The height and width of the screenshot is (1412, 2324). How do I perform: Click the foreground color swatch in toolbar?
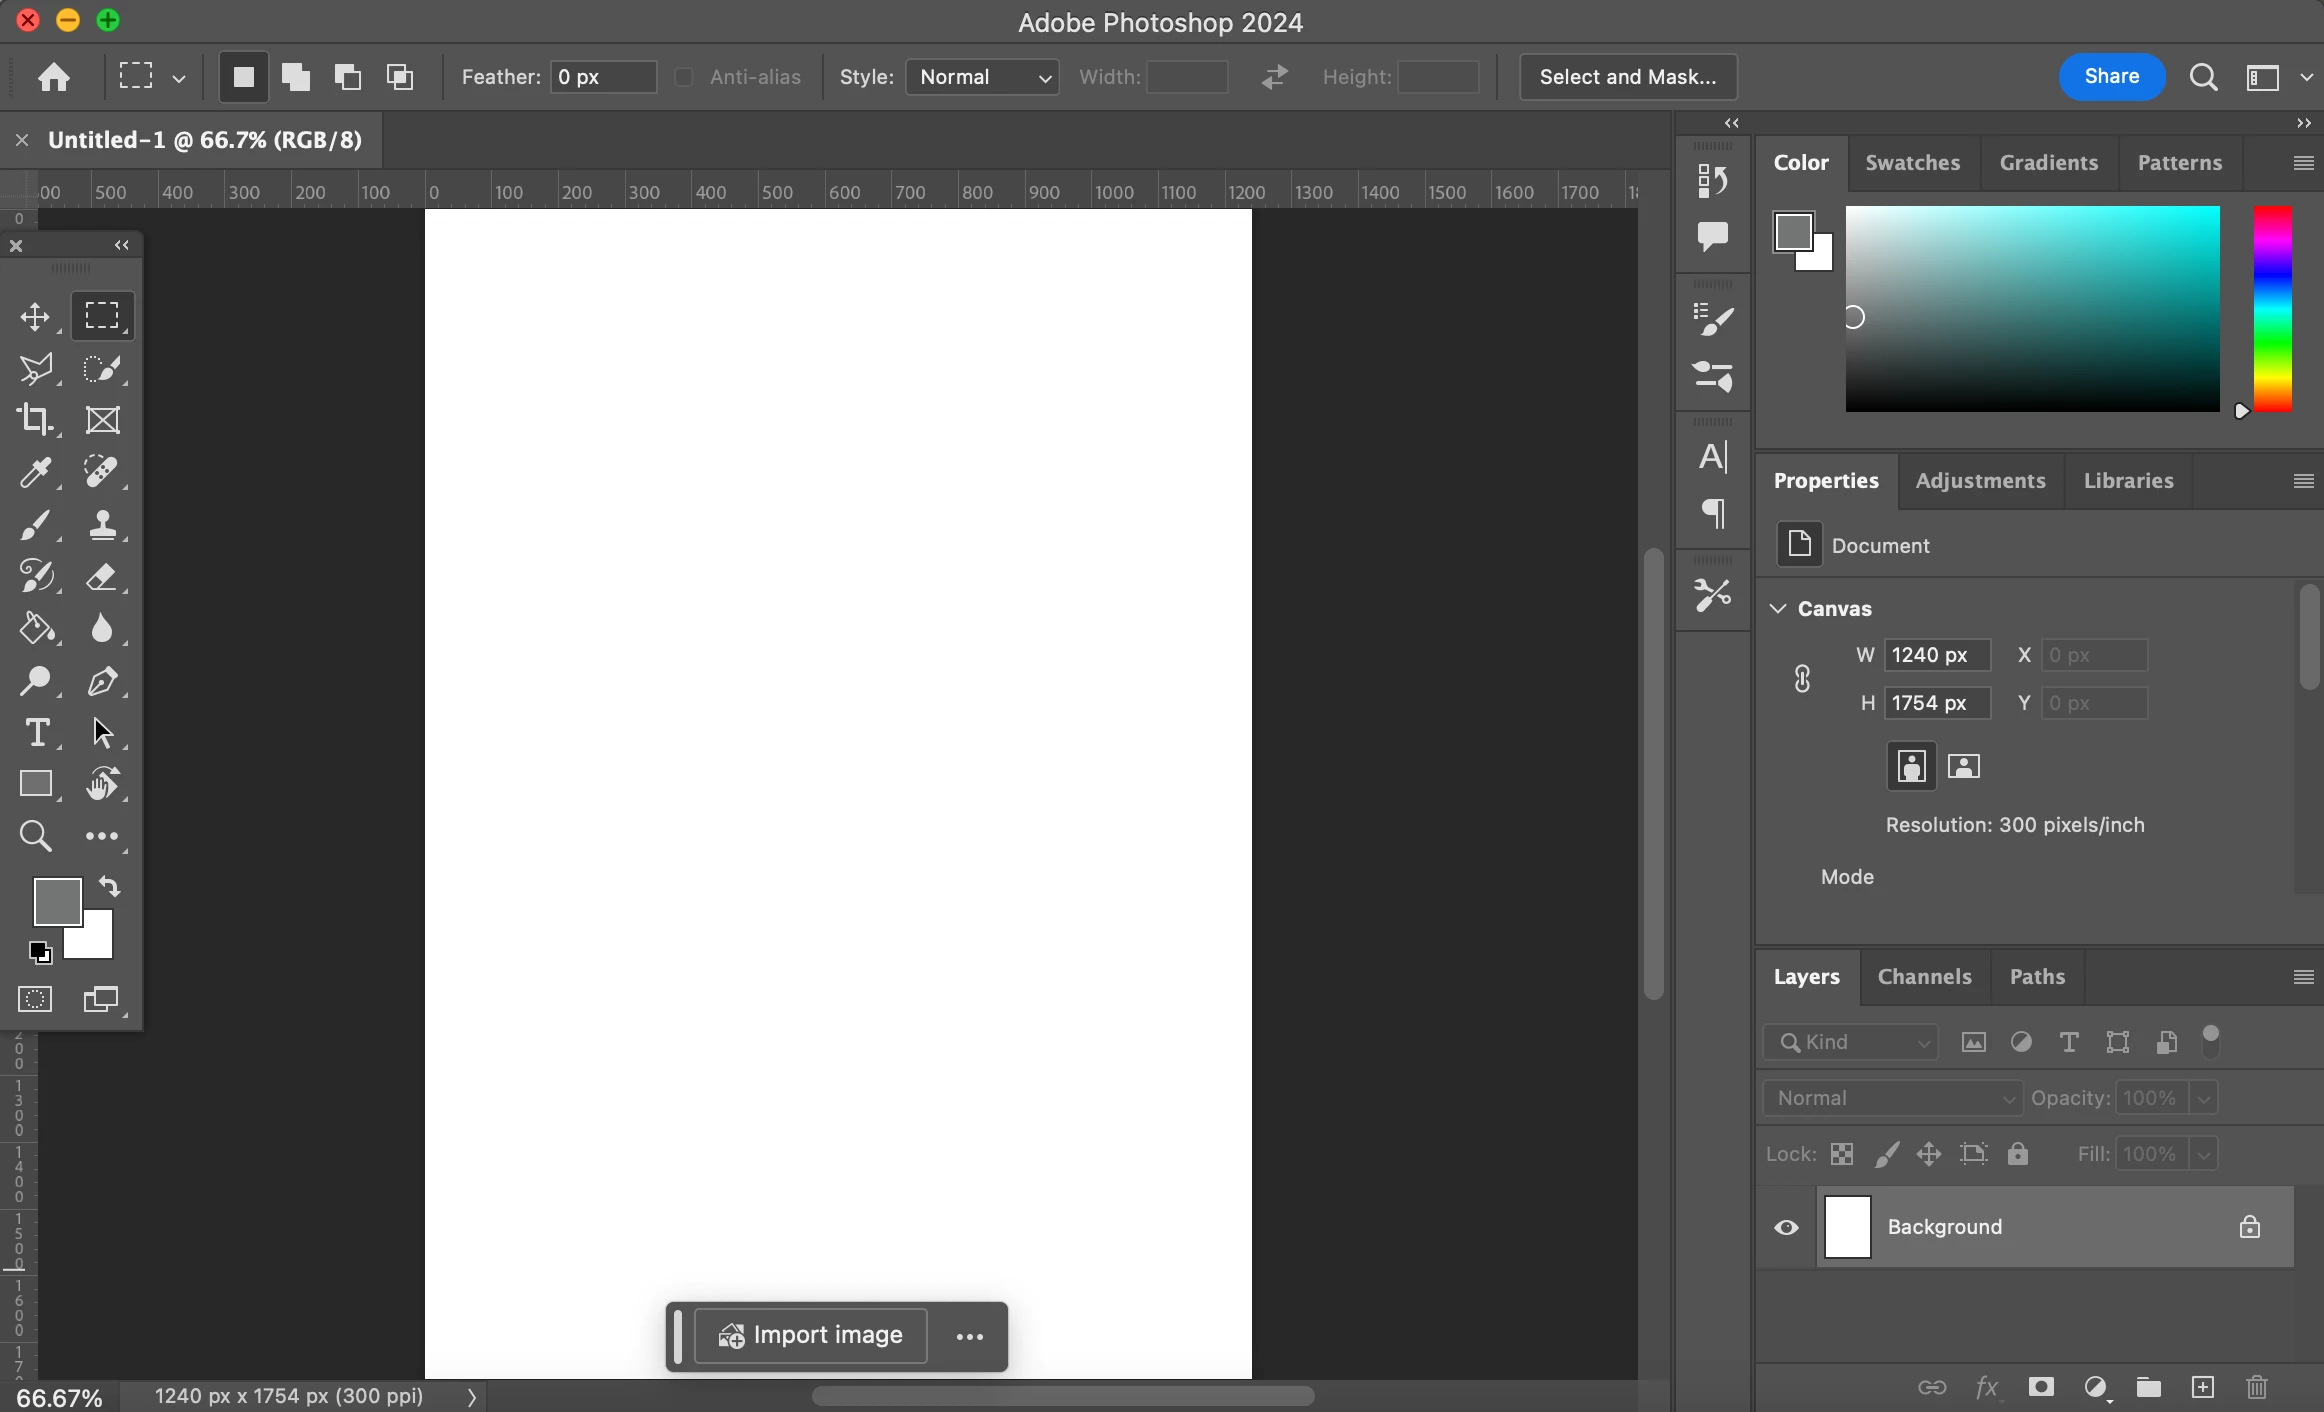[56, 901]
